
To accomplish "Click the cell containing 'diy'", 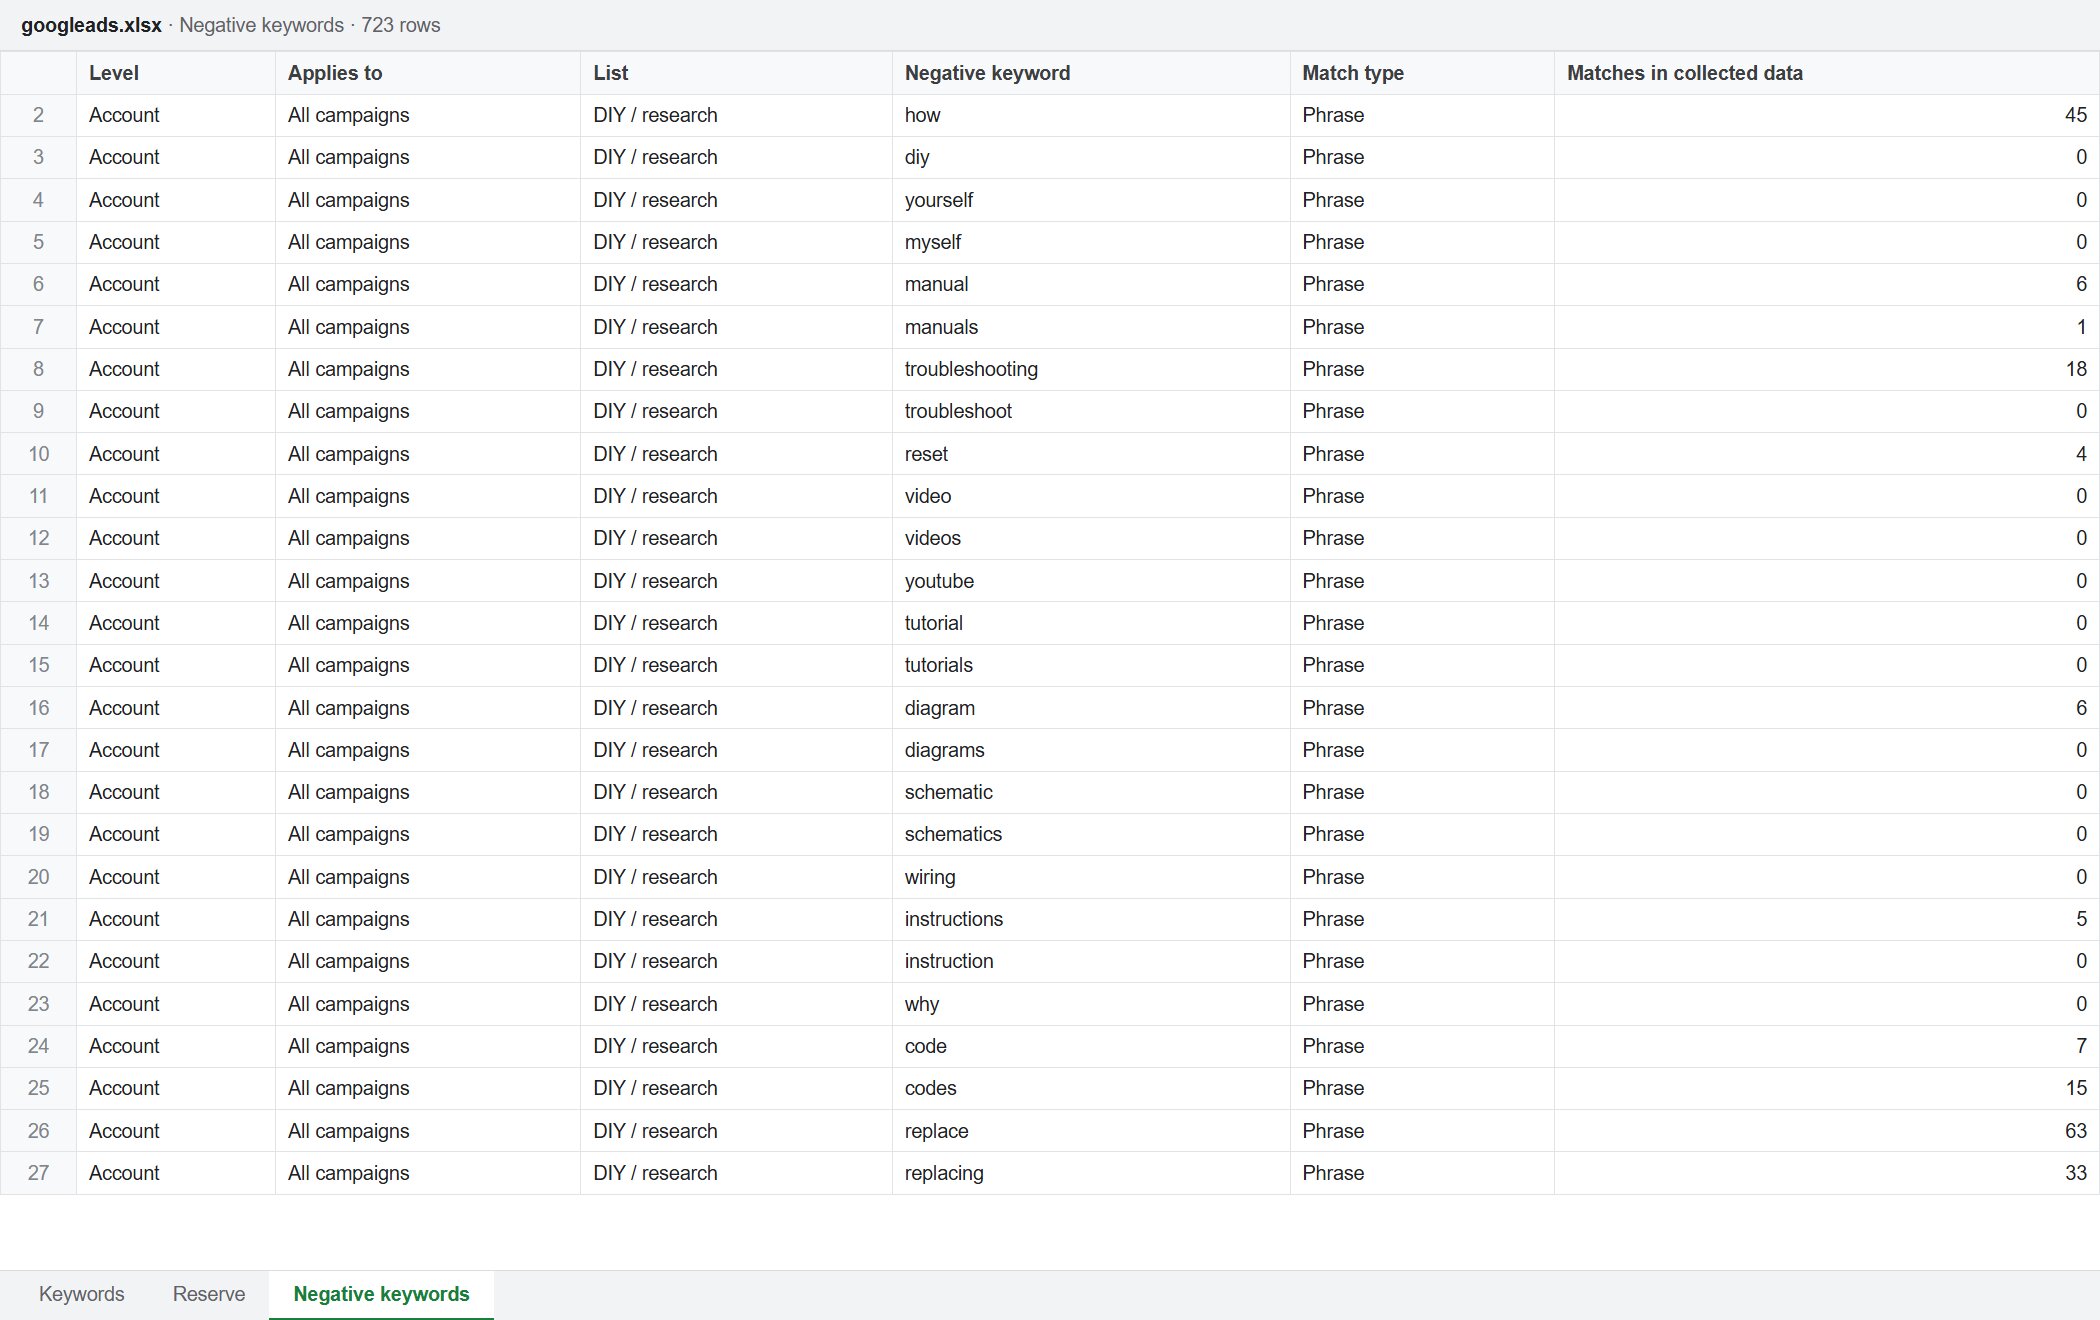I will [1091, 157].
